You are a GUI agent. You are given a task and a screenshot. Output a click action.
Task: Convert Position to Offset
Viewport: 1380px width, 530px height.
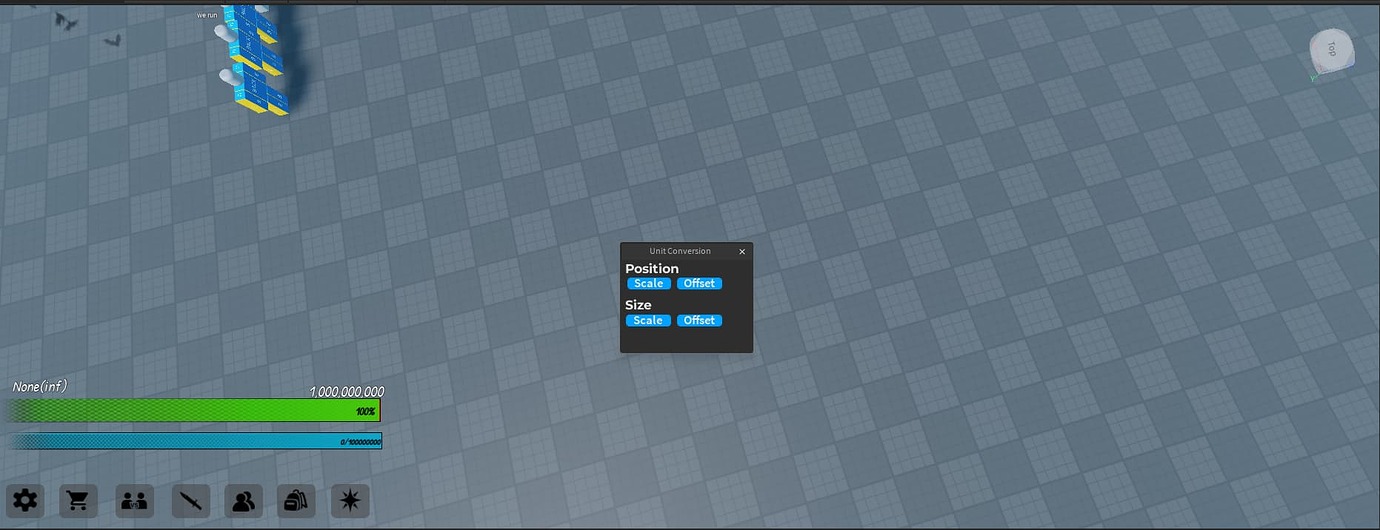(x=699, y=284)
